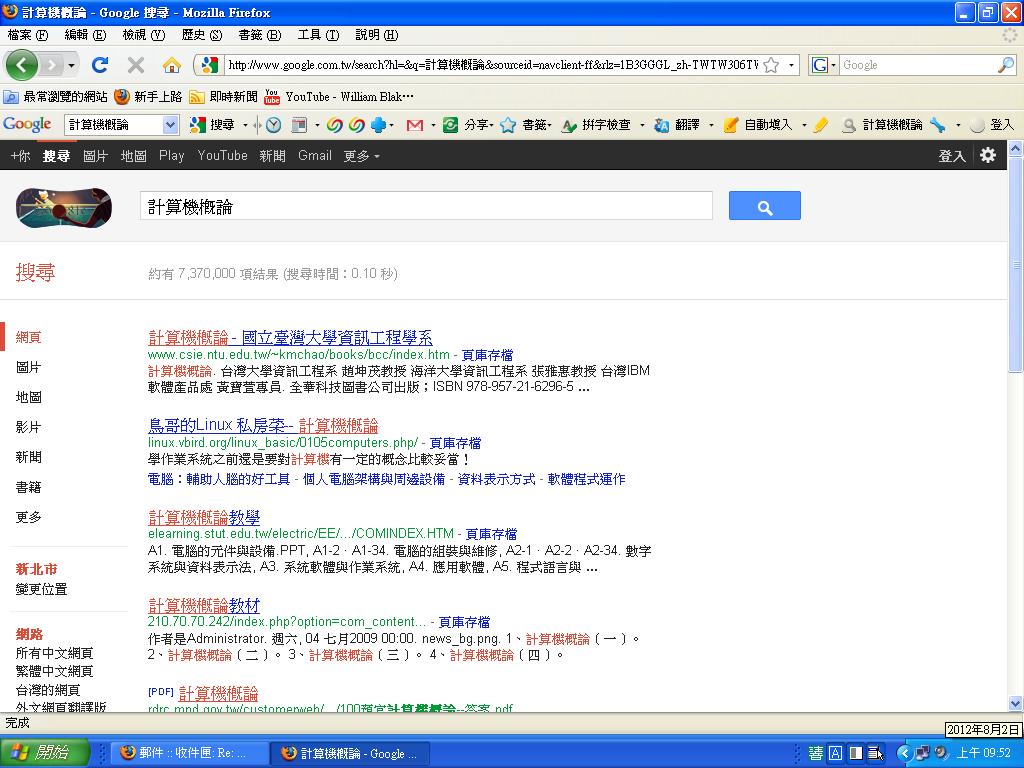Click the Google logo on the Google Toolbar
Viewport: 1024px width, 768px height.
pos(27,124)
